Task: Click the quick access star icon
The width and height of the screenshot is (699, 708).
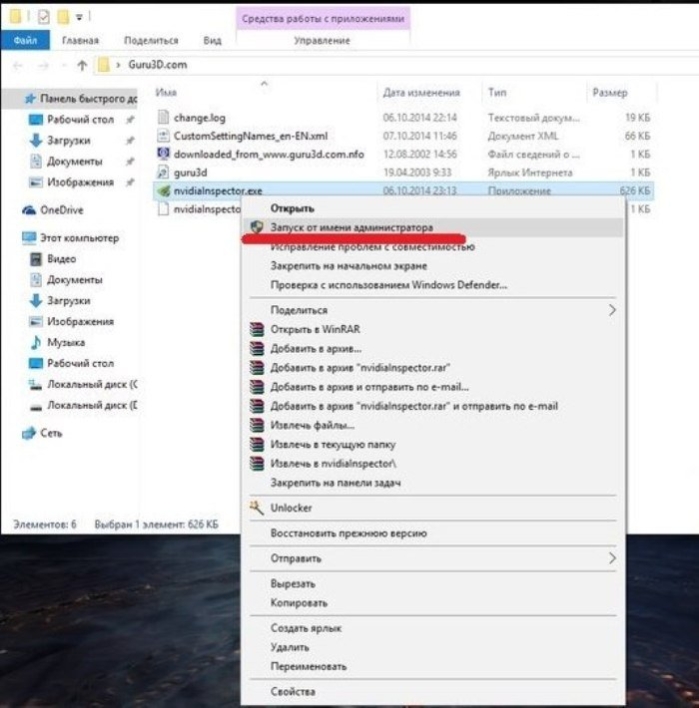Action: pyautogui.click(x=30, y=98)
